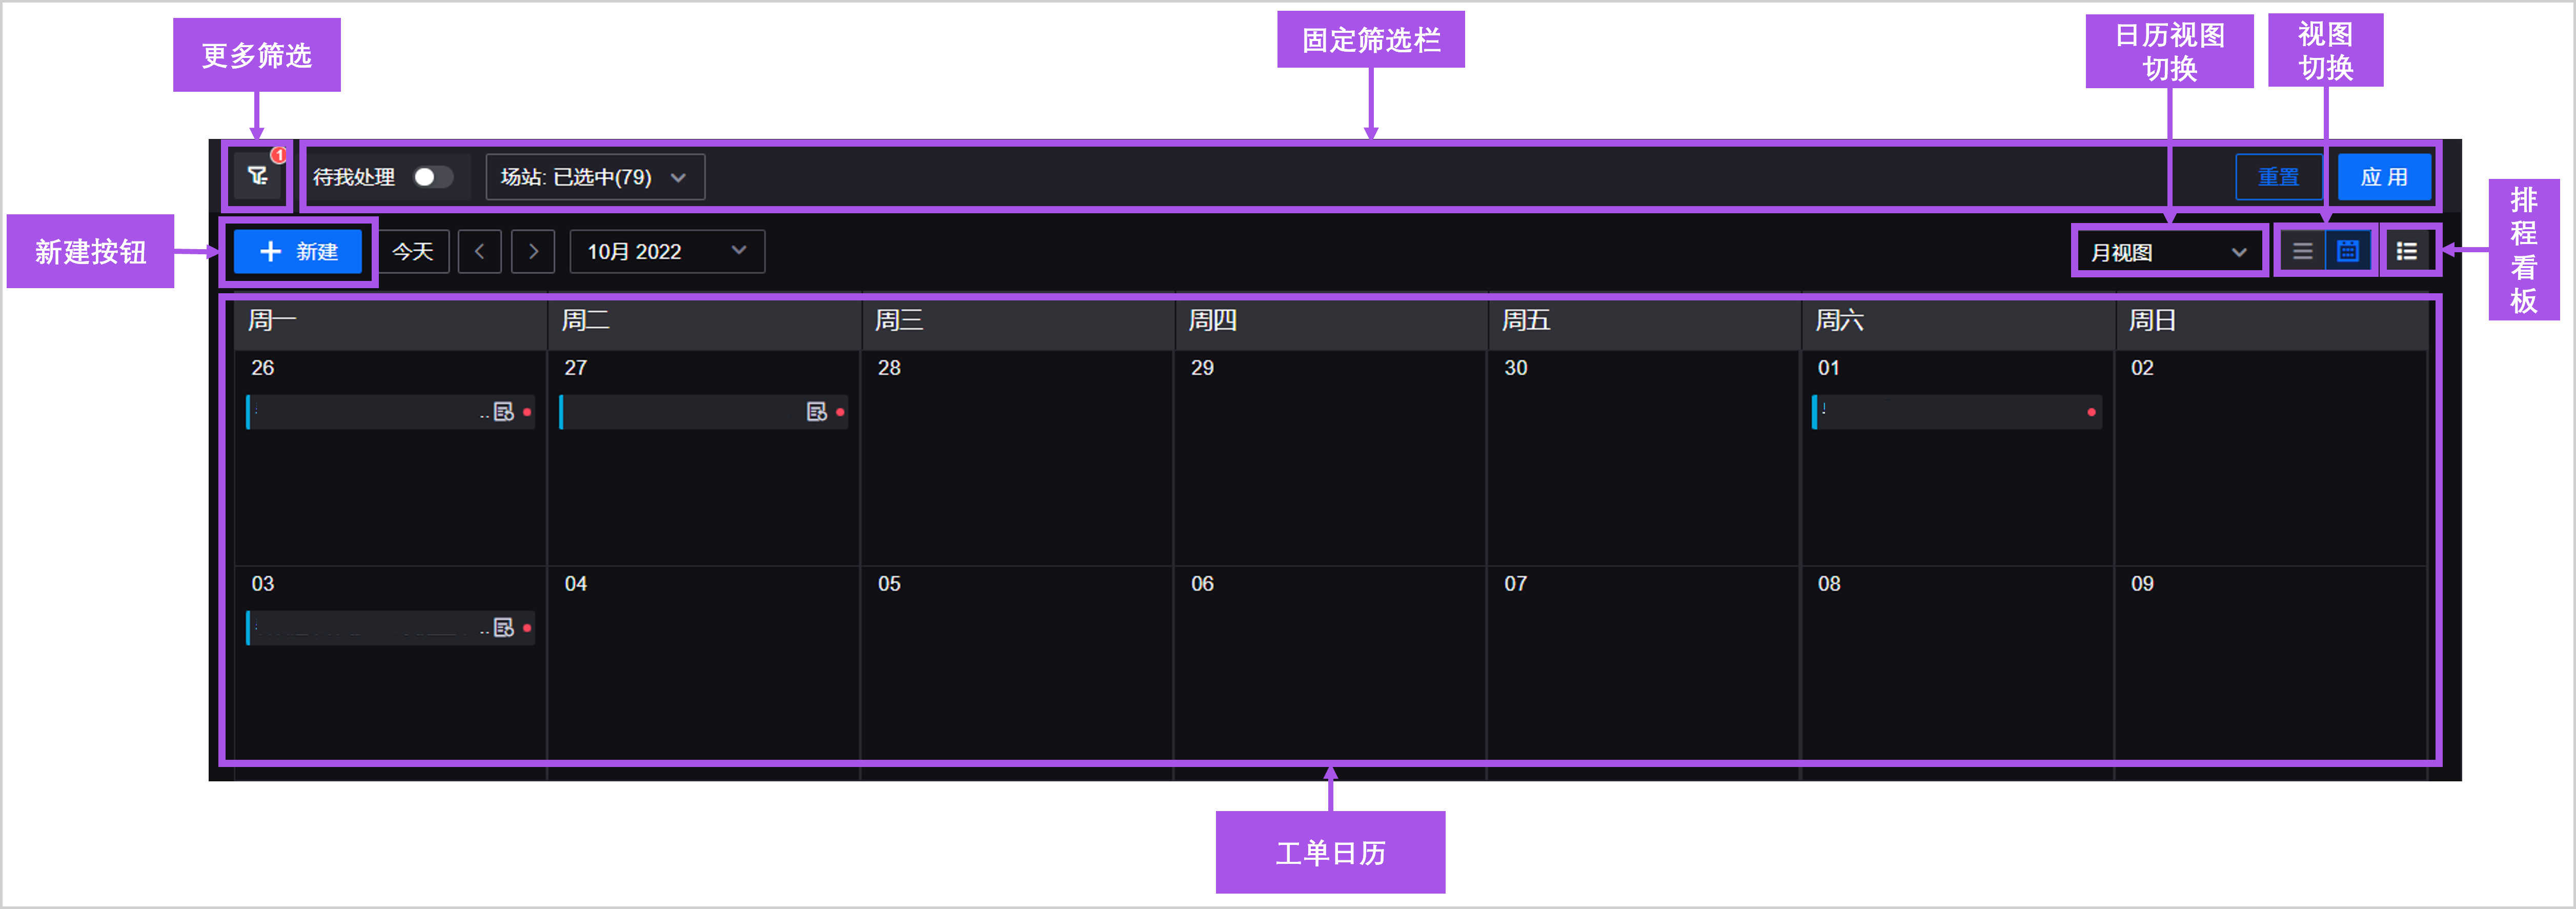Toggle the 待我处理 switch on
This screenshot has height=909, width=2576.
coord(434,176)
